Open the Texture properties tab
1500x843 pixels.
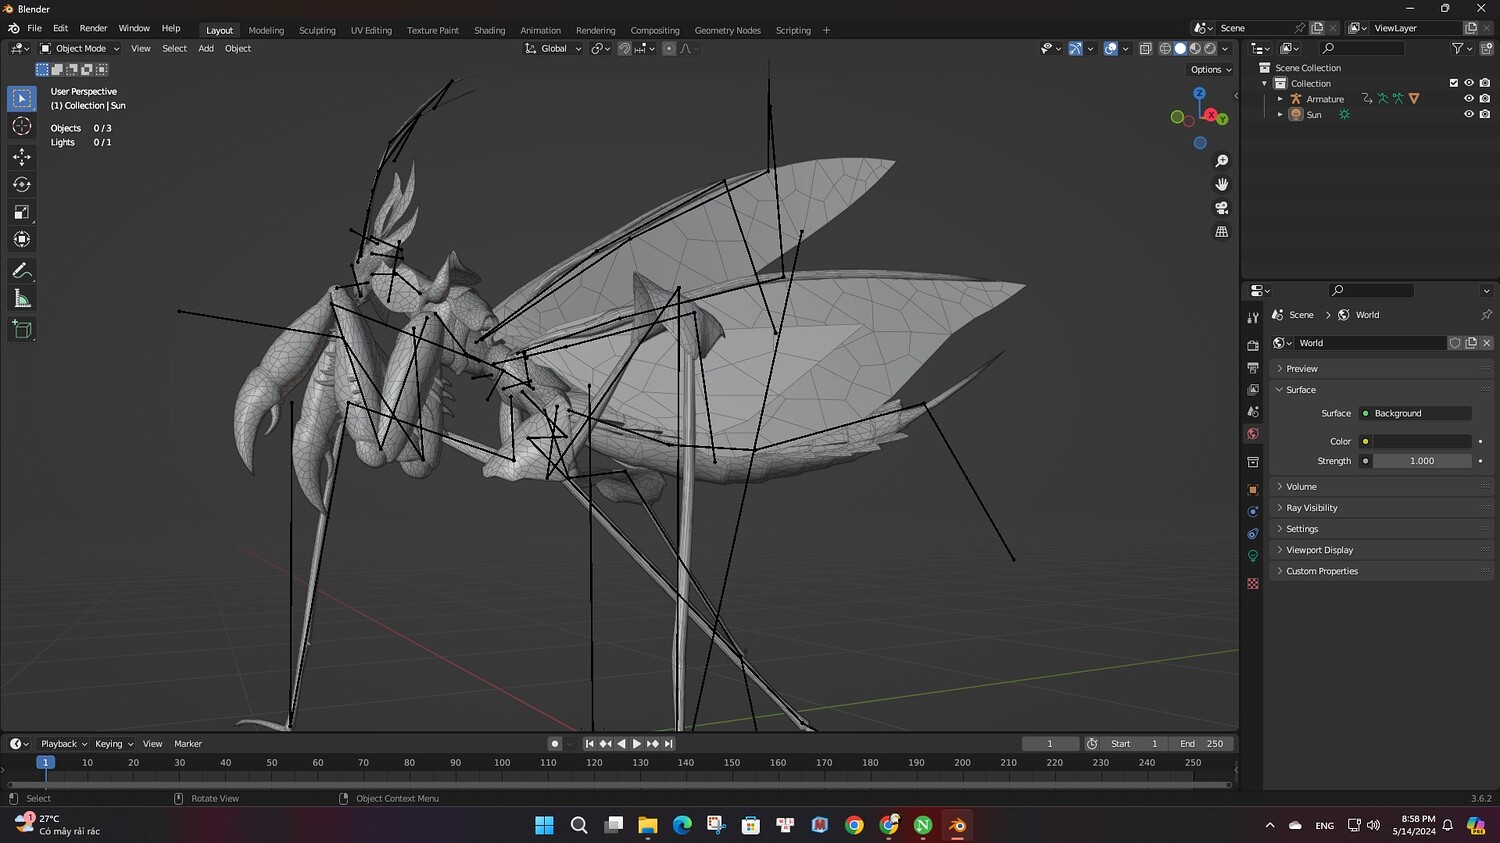[1253, 583]
